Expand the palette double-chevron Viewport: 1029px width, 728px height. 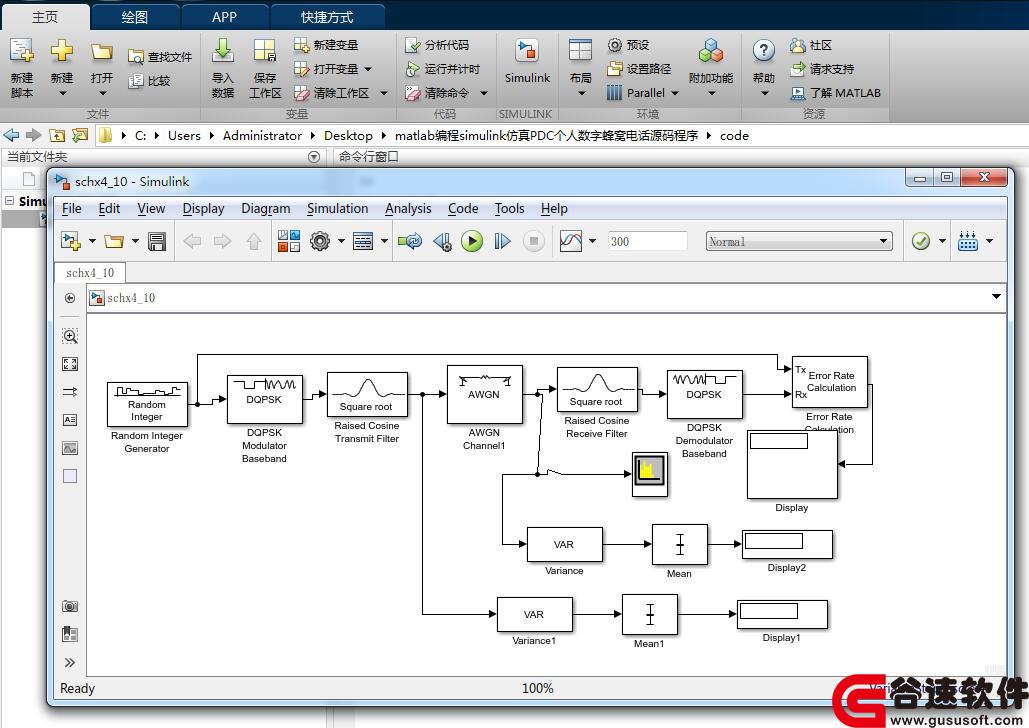point(70,662)
